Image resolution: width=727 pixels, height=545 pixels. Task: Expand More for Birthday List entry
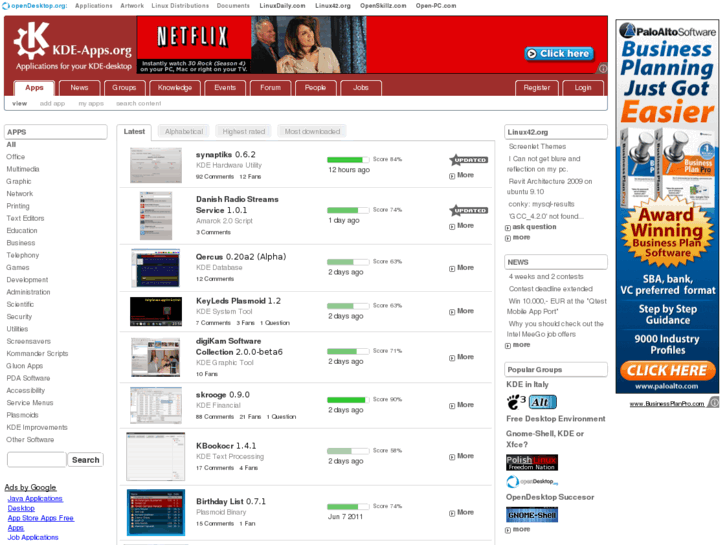click(462, 513)
